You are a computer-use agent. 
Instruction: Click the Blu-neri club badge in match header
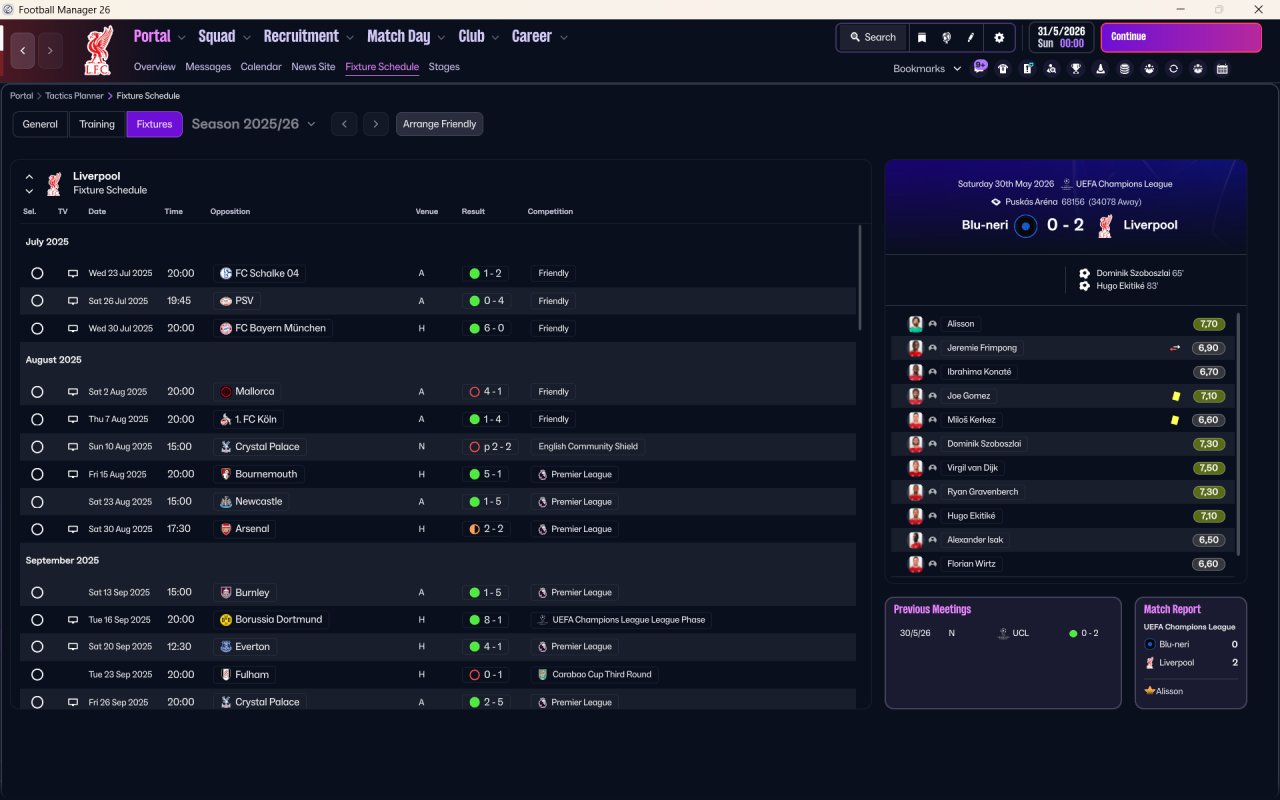pos(1026,226)
